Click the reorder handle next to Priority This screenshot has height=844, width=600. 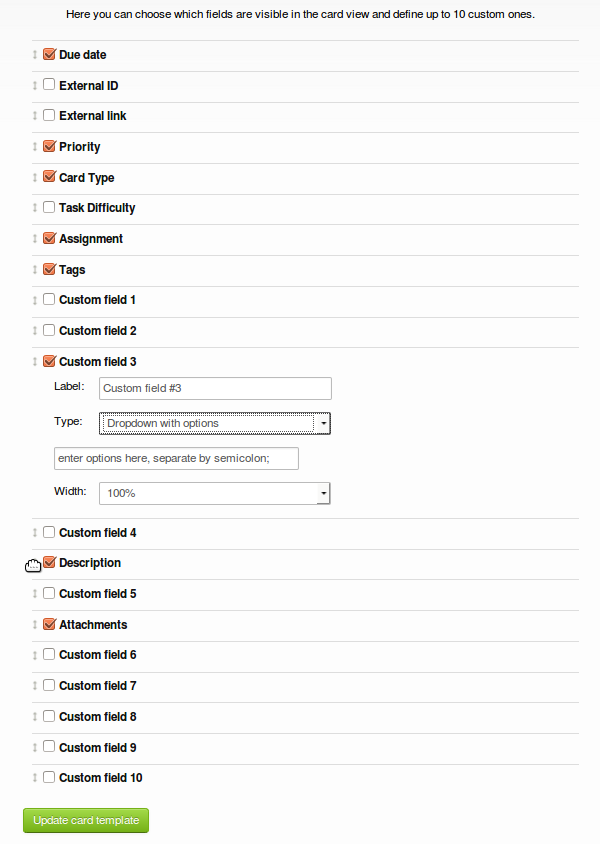[x=35, y=147]
